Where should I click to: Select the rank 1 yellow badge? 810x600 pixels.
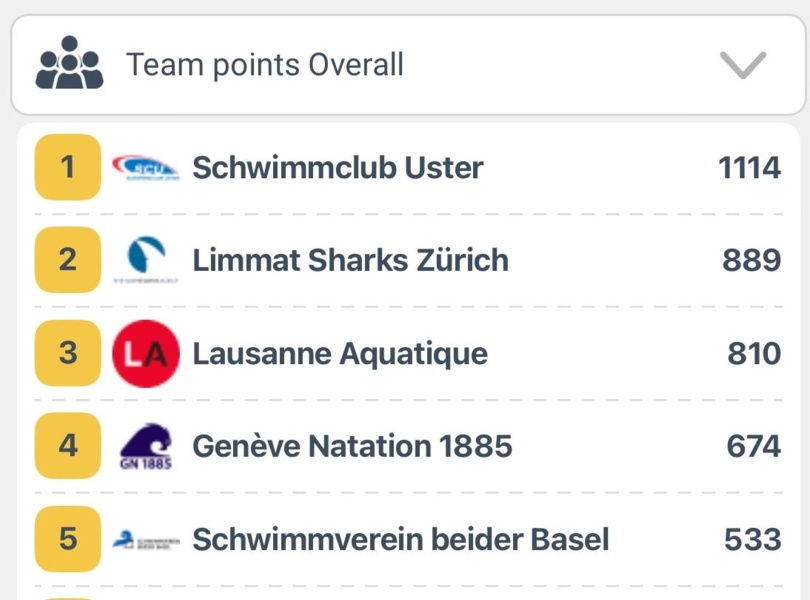[x=68, y=167]
